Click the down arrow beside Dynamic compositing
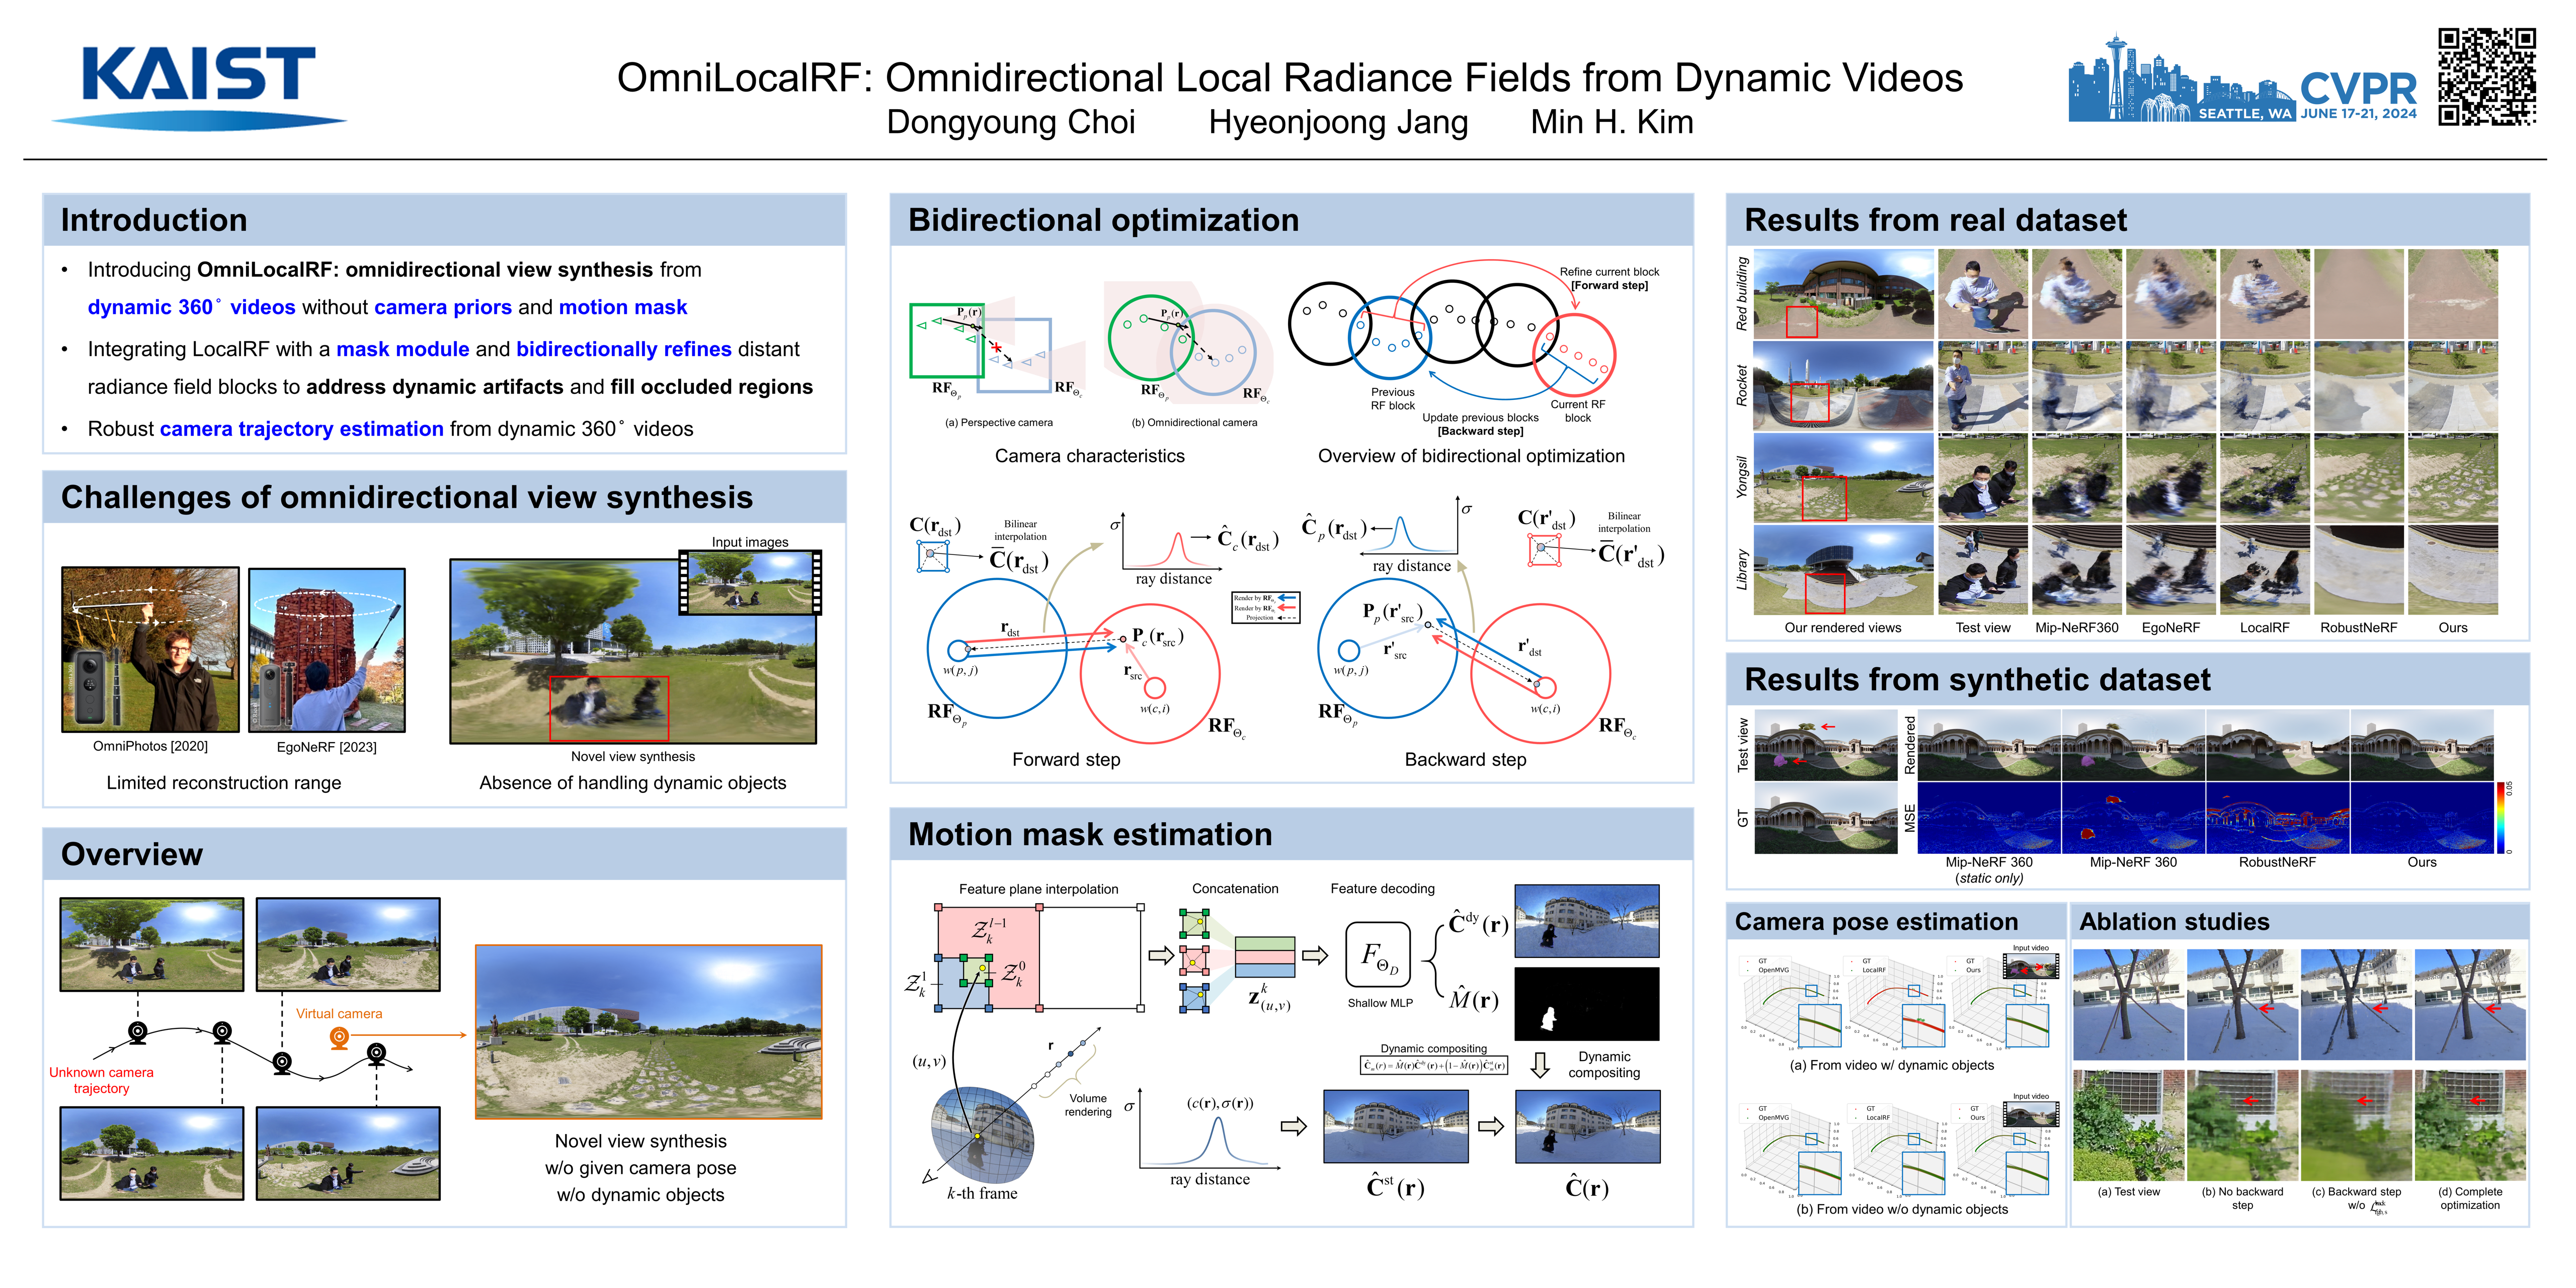 pyautogui.click(x=1540, y=1064)
